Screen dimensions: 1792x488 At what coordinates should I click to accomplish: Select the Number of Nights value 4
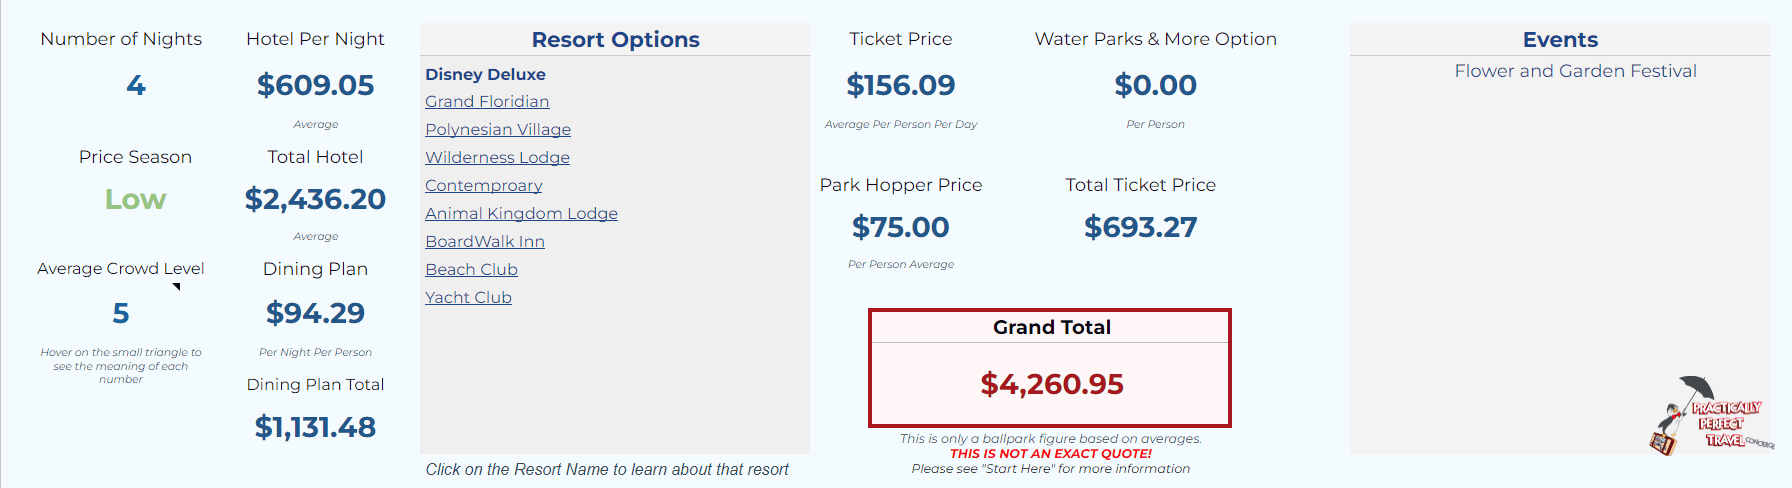(x=136, y=85)
